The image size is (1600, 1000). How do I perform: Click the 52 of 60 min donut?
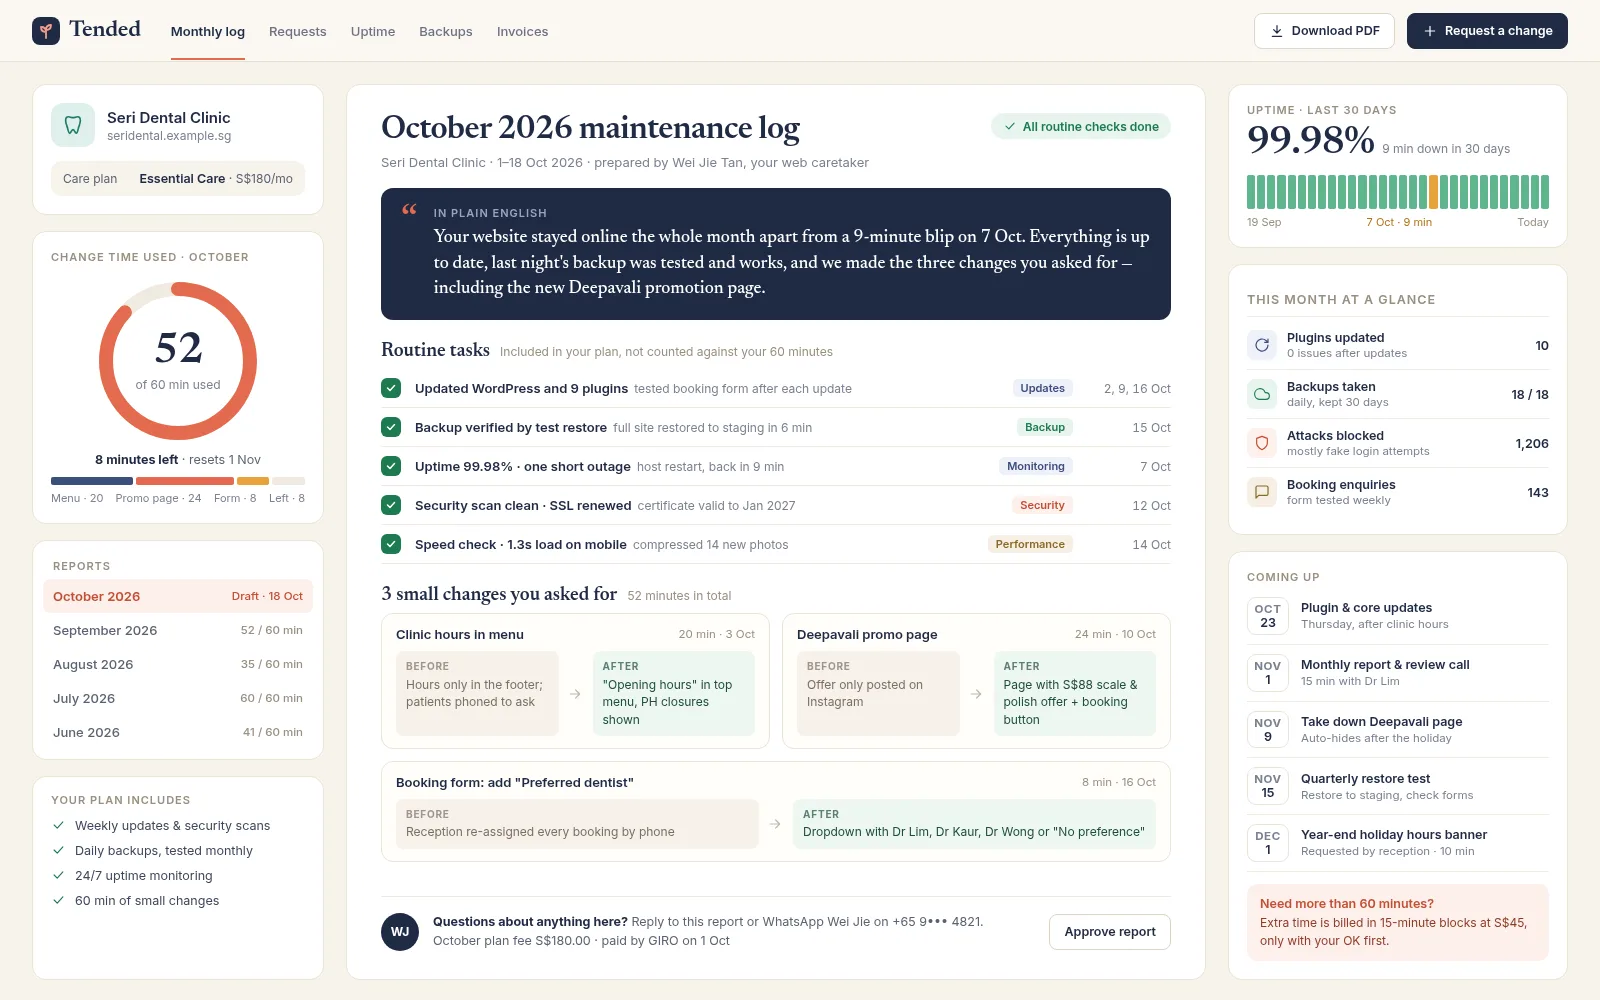178,361
